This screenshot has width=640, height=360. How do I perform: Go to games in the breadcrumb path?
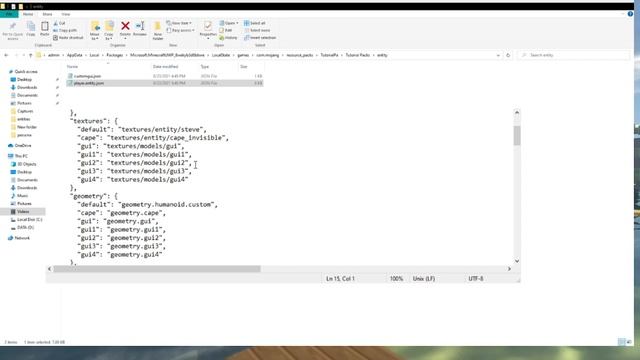tap(243, 55)
